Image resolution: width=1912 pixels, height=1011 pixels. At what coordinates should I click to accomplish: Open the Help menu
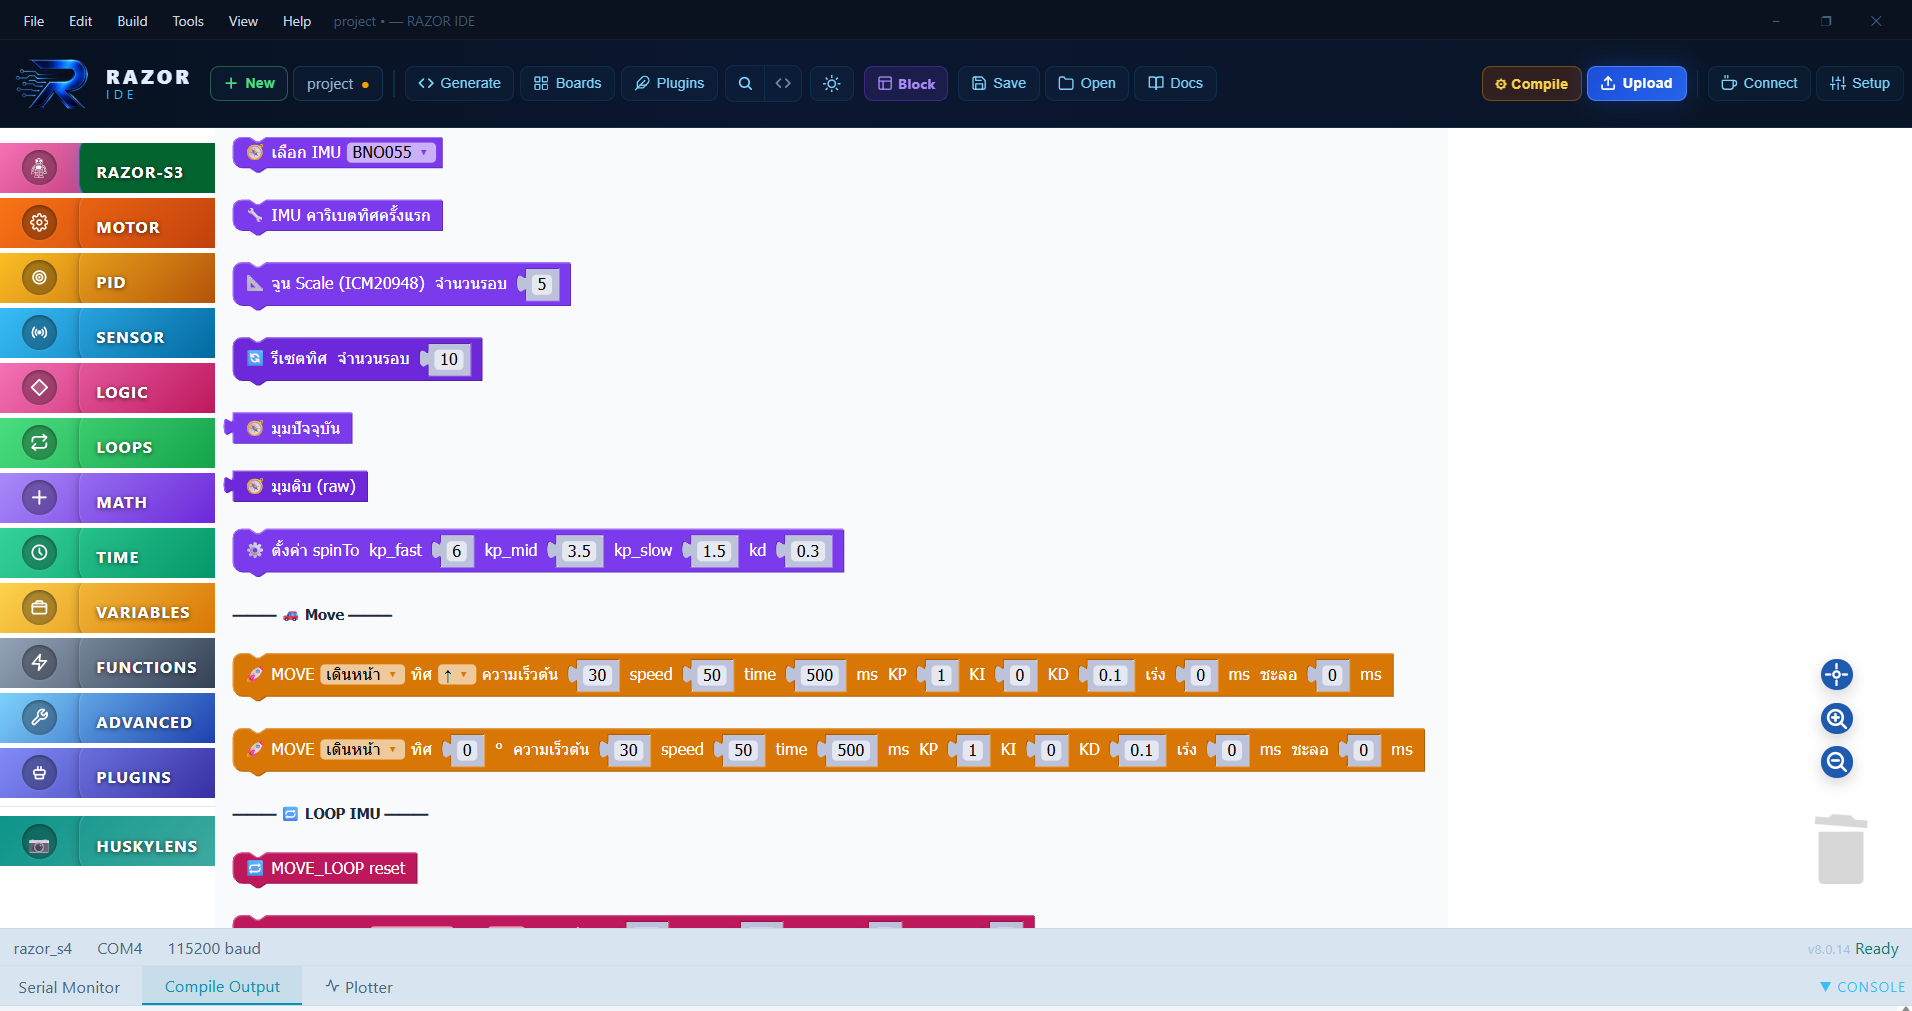coord(297,21)
